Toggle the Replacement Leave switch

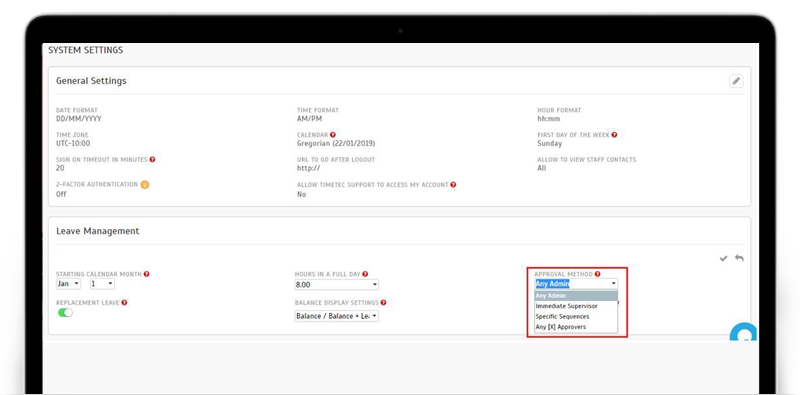pyautogui.click(x=65, y=312)
